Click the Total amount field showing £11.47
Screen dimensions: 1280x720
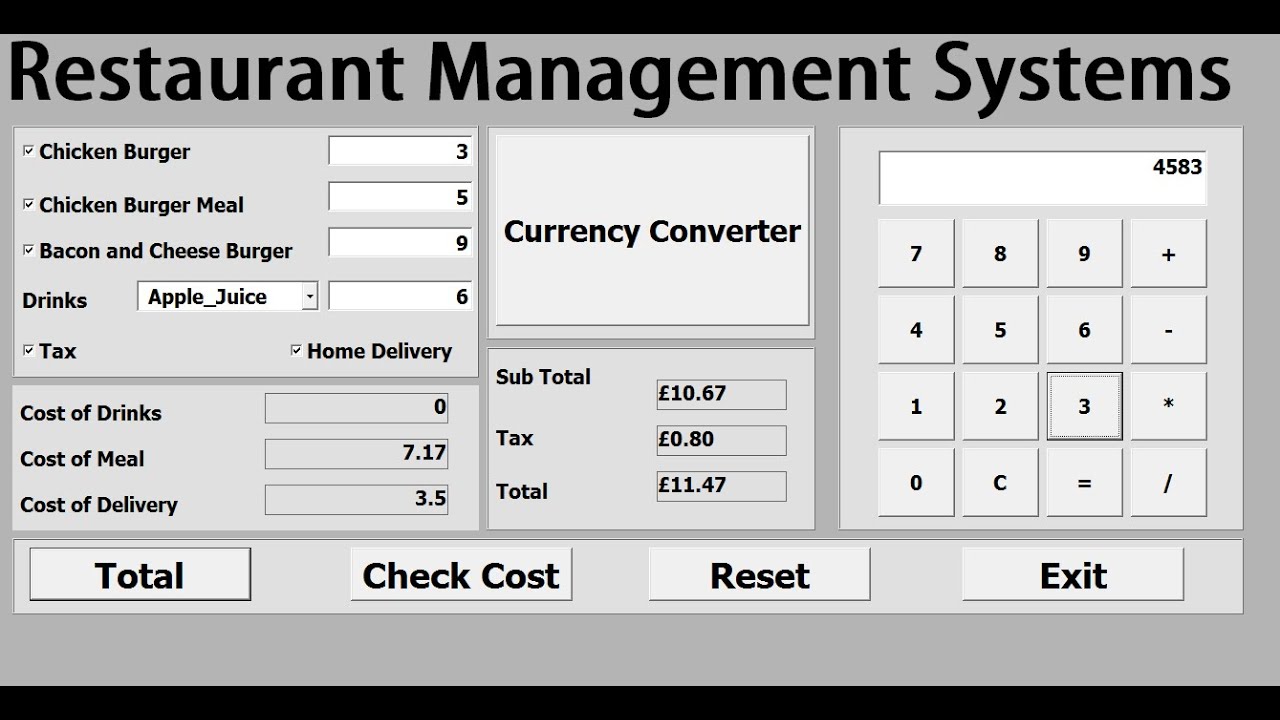click(x=721, y=486)
